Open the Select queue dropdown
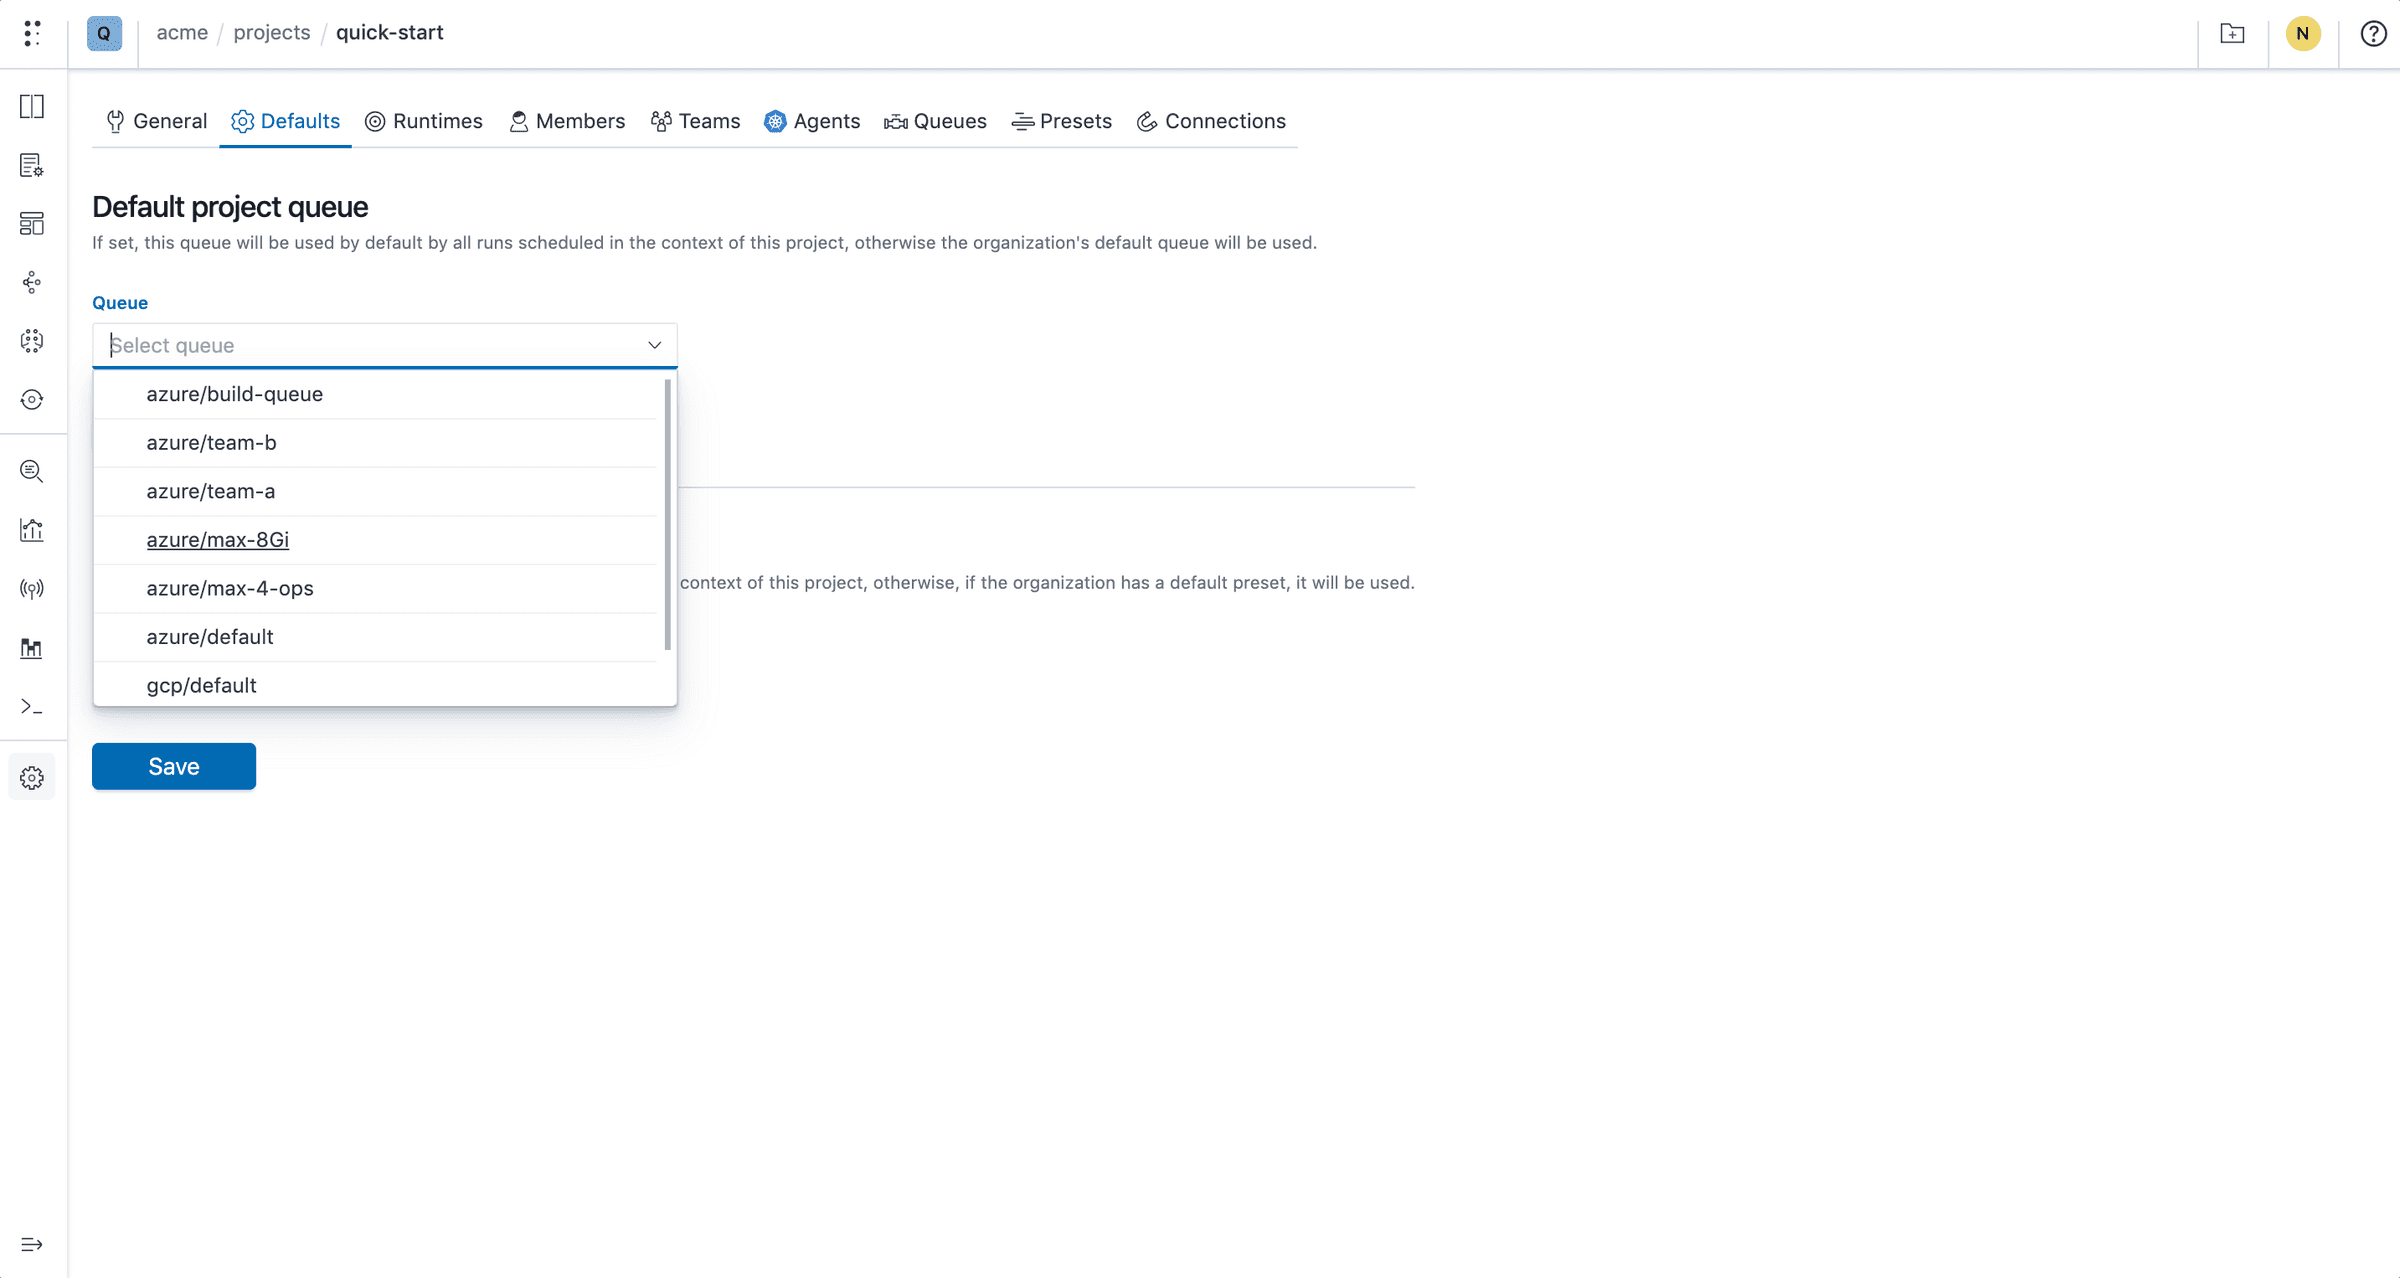Image resolution: width=2400 pixels, height=1278 pixels. click(x=384, y=345)
